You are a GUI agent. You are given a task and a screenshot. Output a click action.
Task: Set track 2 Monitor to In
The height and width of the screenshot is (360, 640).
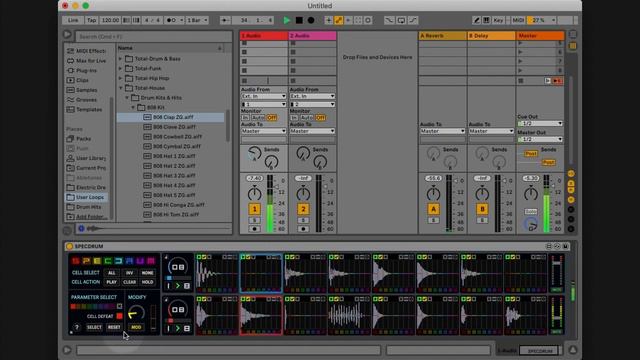point(294,118)
